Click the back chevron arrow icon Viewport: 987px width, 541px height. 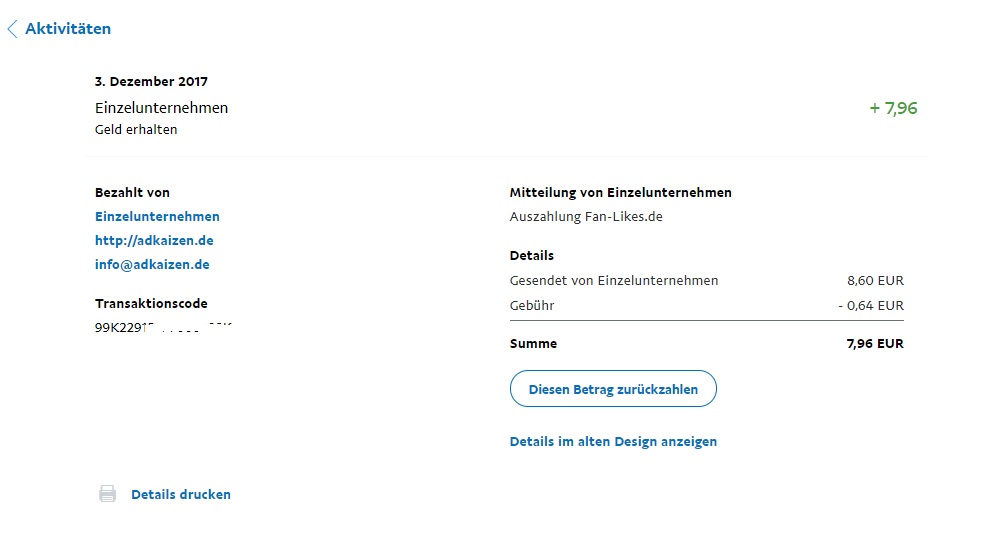12,29
